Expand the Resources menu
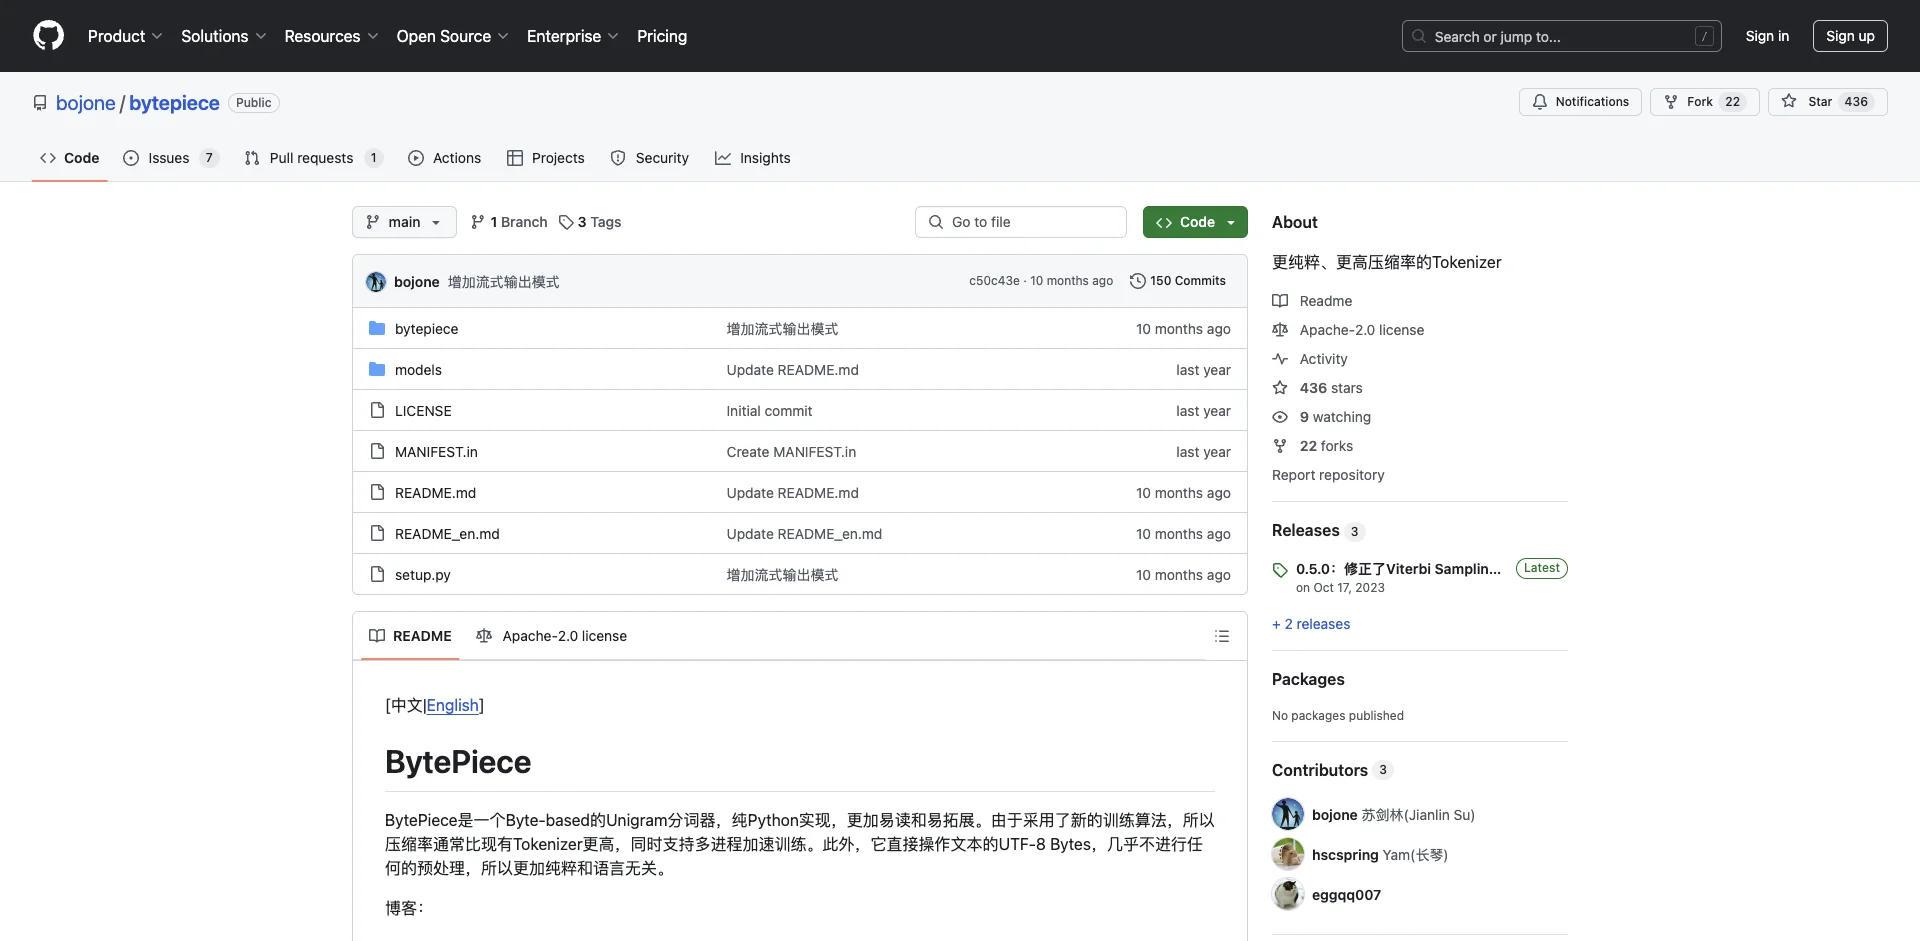This screenshot has height=941, width=1920. [331, 36]
